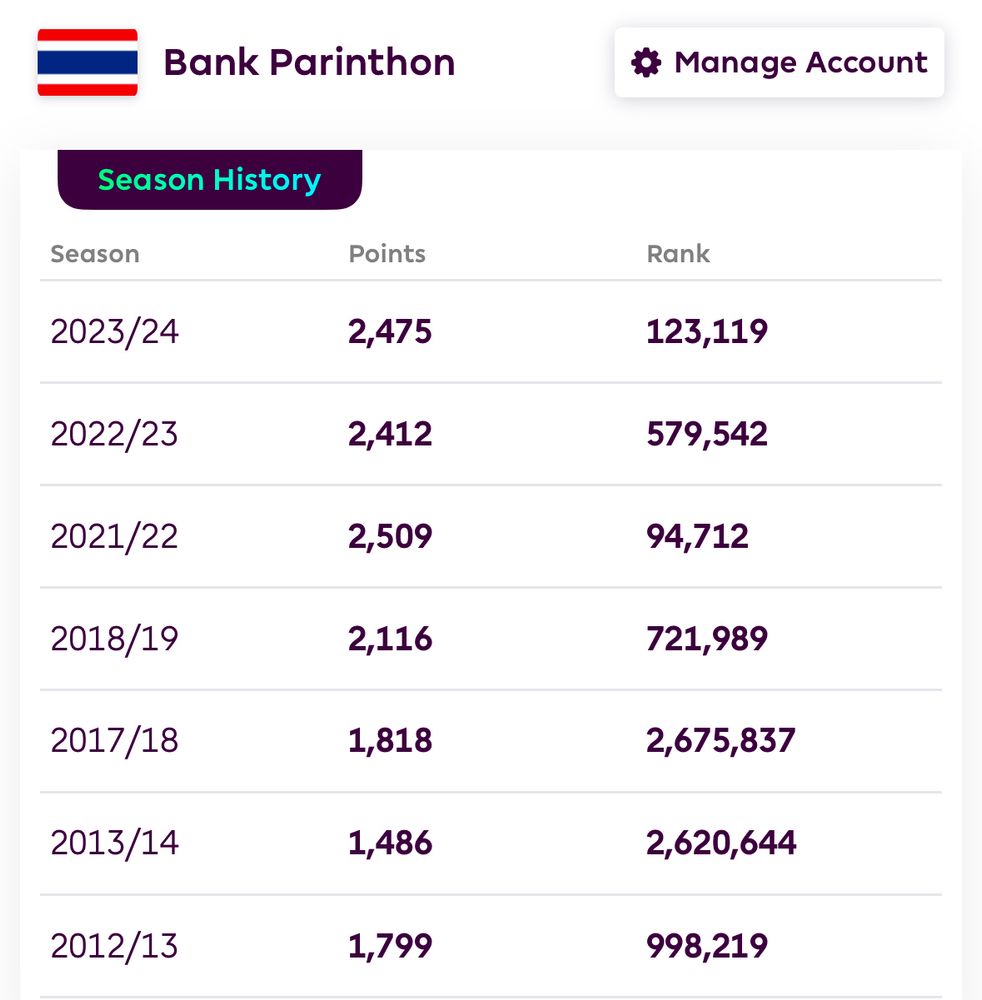
Task: Click the rank 998,219 value
Action: [x=707, y=945]
